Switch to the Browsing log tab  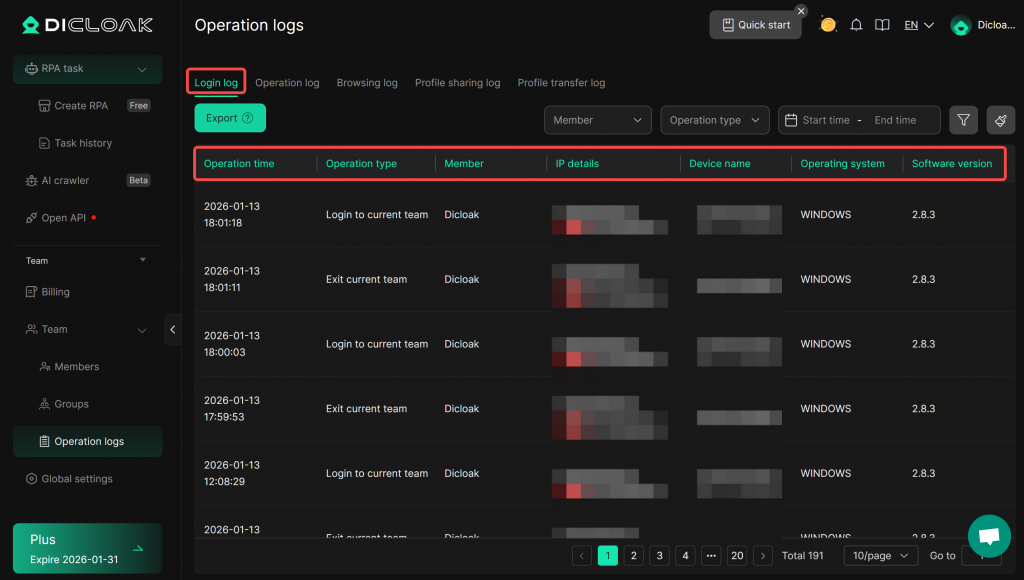[367, 83]
